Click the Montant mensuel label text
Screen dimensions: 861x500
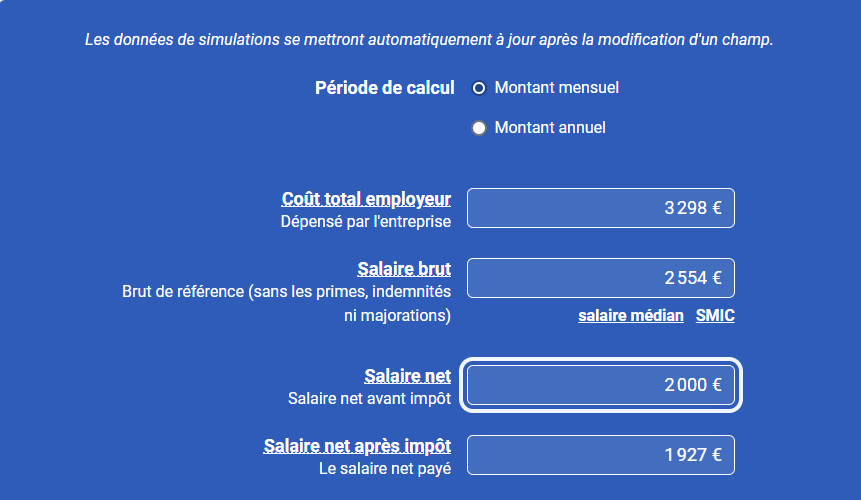556,88
